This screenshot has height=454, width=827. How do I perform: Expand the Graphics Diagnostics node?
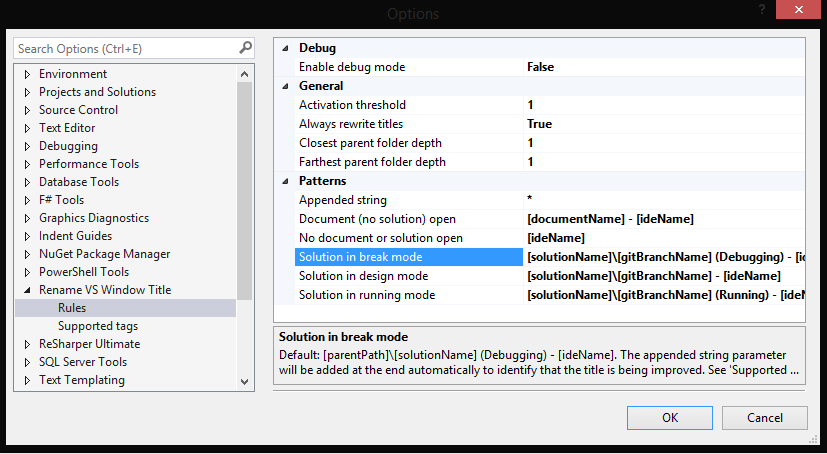[27, 218]
